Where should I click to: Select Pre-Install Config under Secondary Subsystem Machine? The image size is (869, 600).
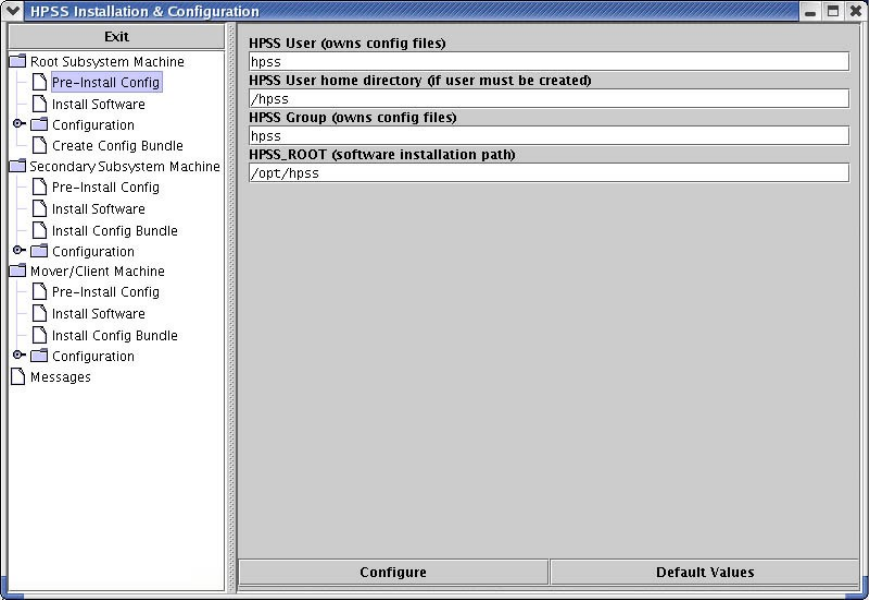[x=106, y=187]
